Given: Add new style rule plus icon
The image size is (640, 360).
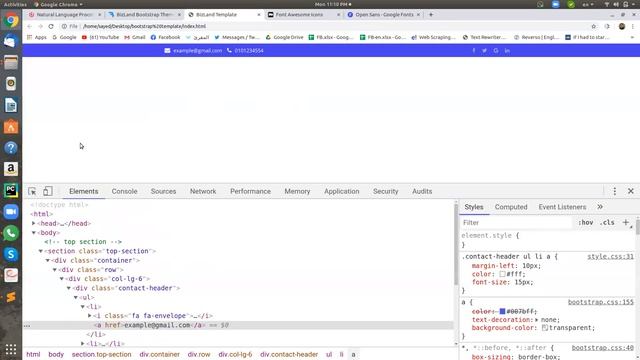Looking at the screenshot, I should click(626, 222).
